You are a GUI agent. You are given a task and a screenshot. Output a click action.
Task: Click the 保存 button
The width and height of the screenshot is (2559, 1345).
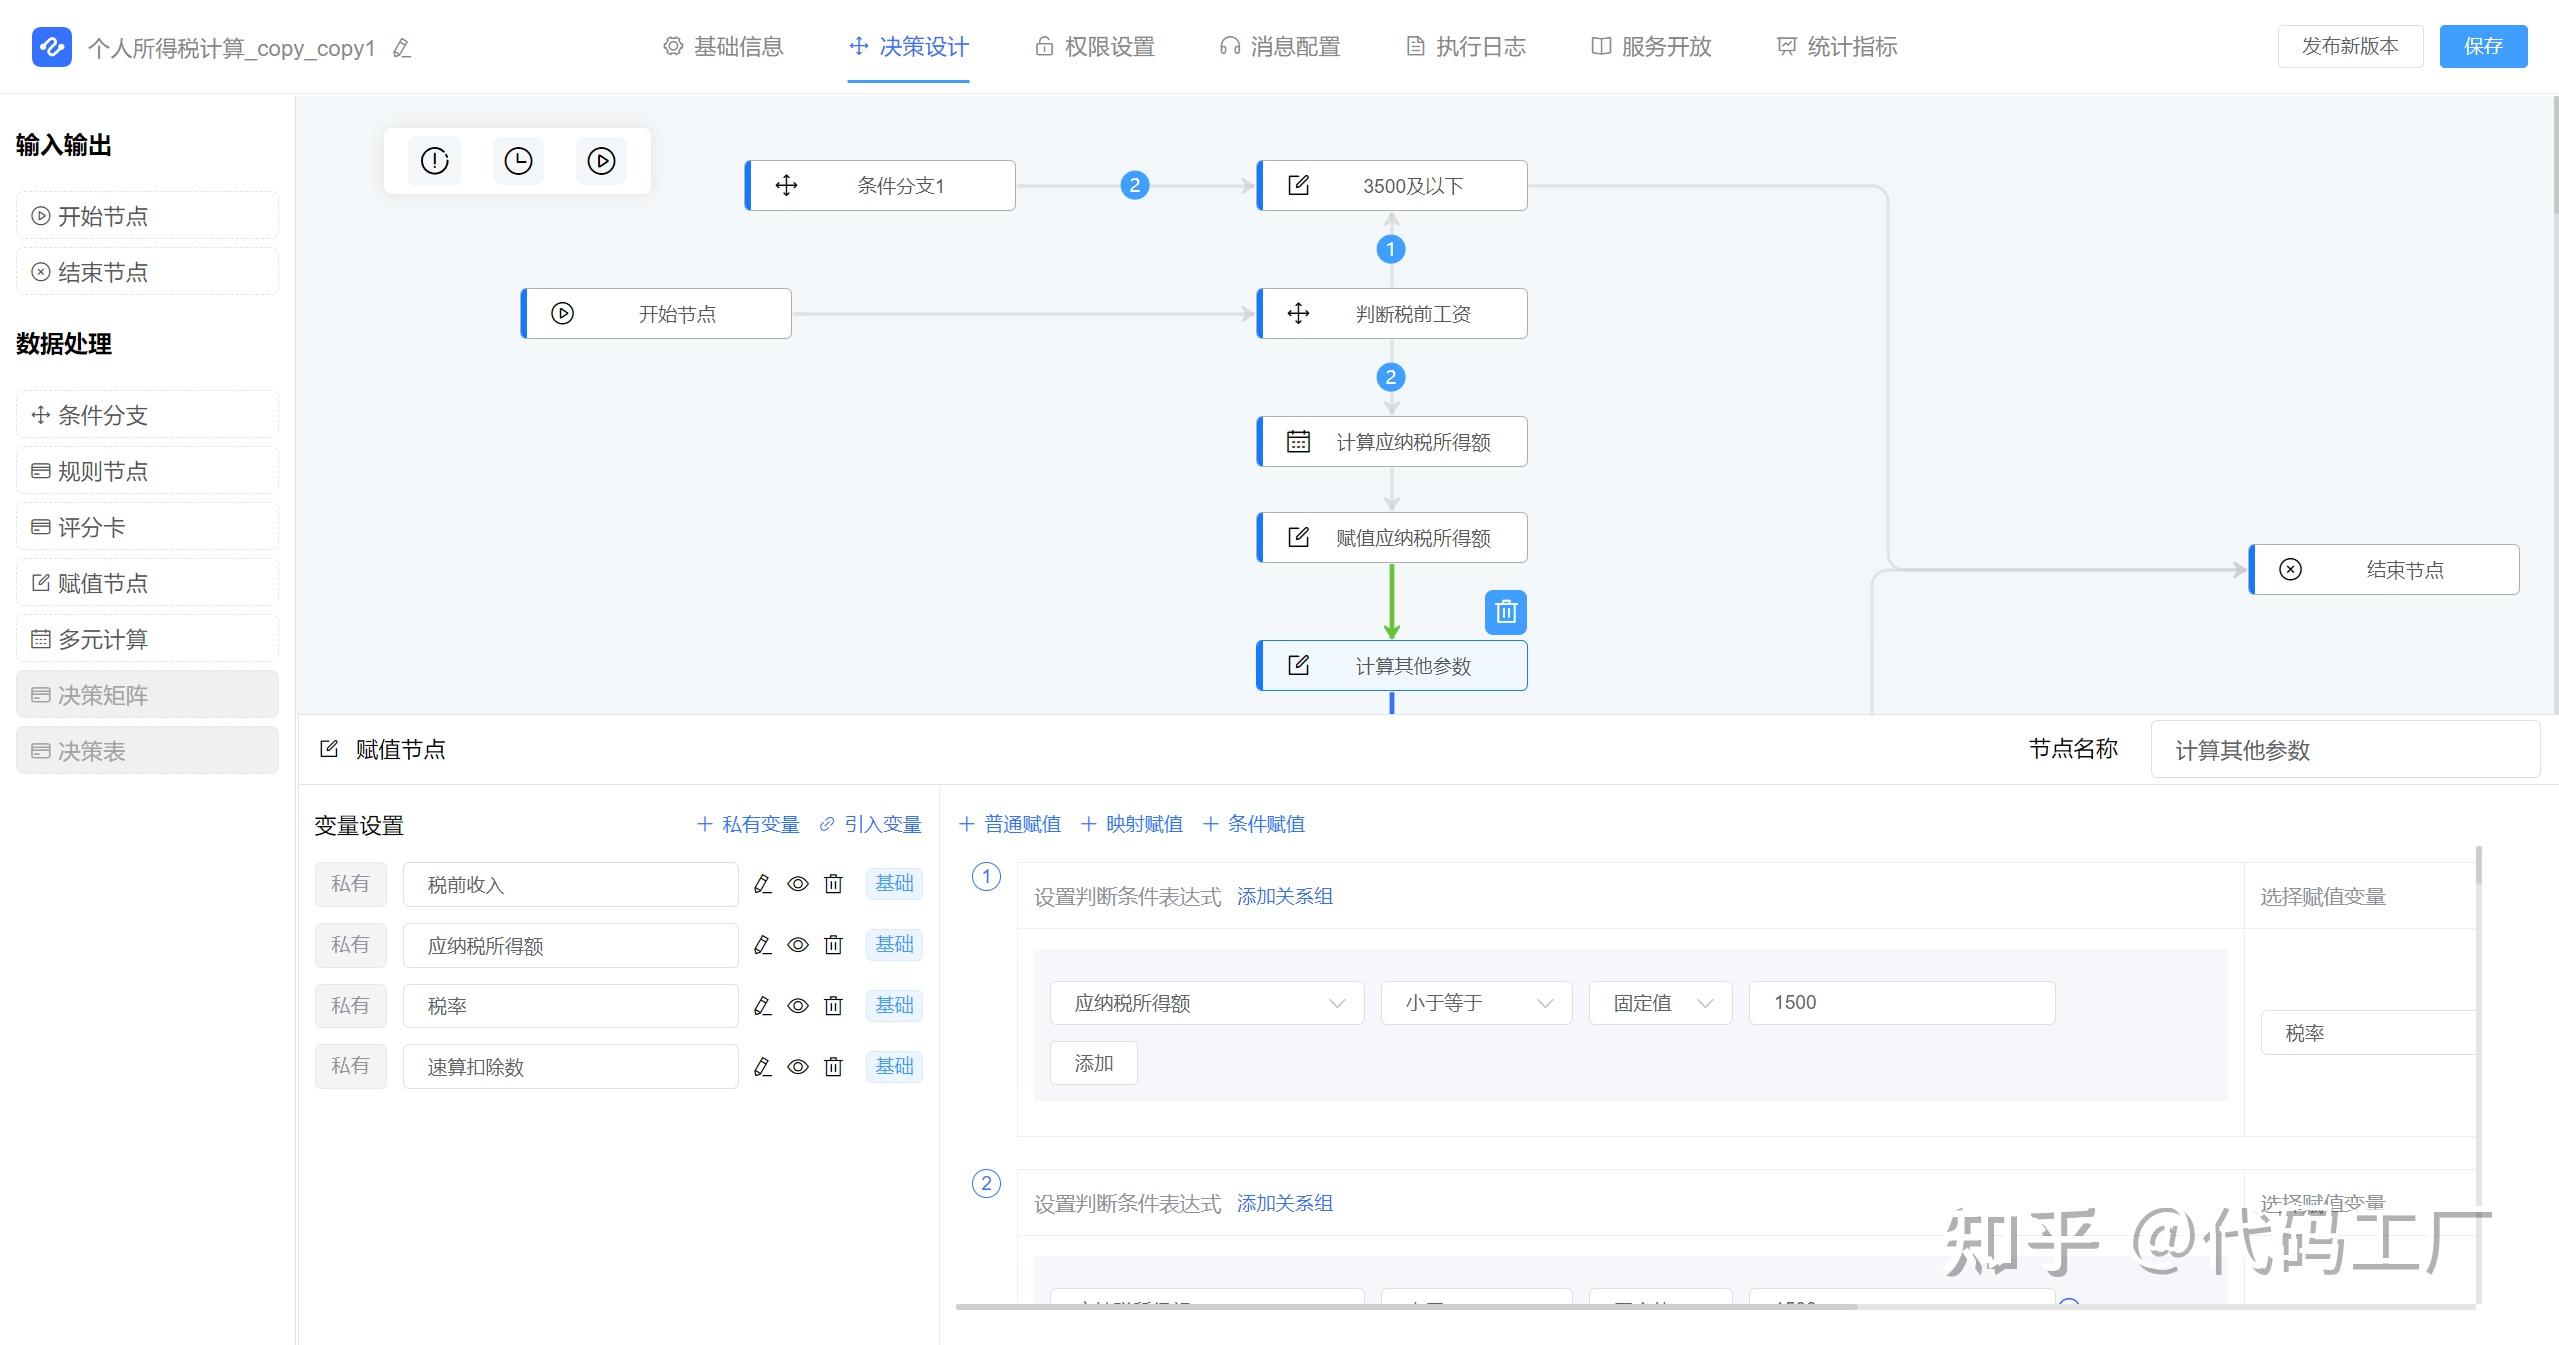pos(2482,47)
